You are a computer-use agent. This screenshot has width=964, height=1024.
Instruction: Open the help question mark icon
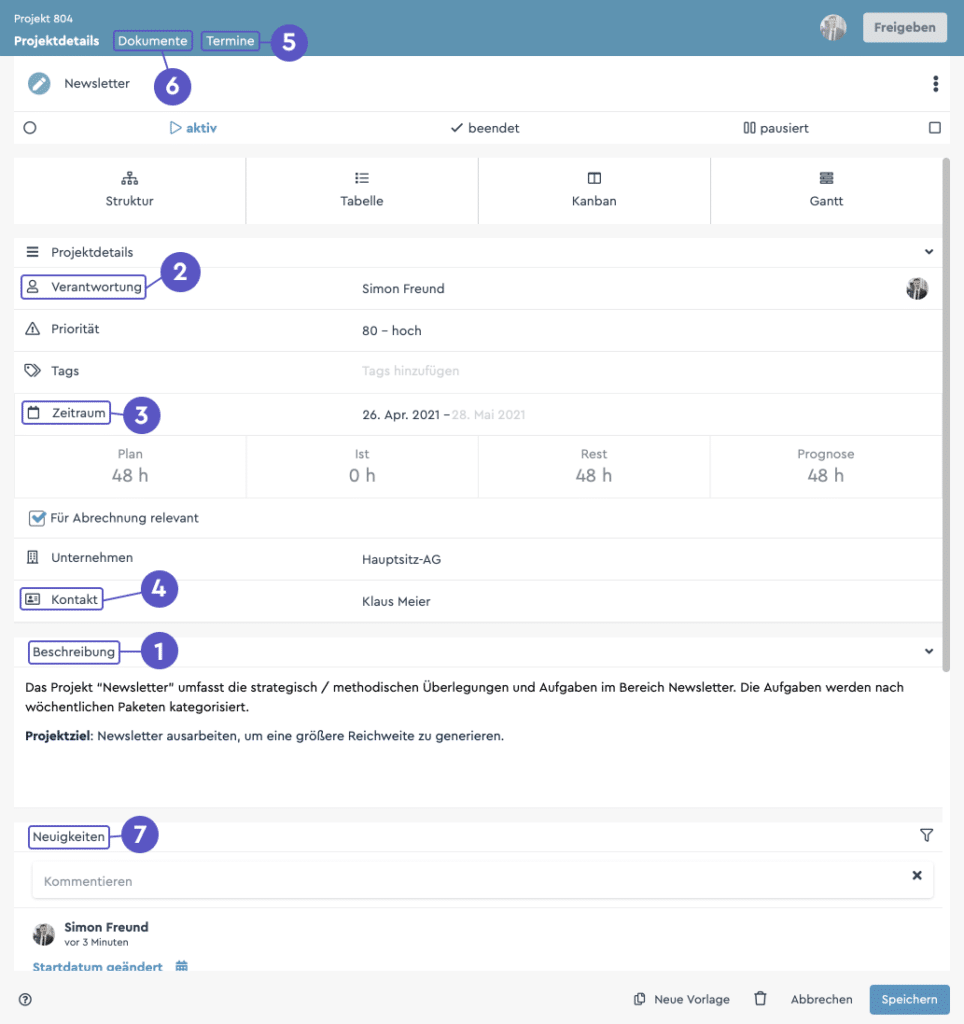tap(26, 999)
